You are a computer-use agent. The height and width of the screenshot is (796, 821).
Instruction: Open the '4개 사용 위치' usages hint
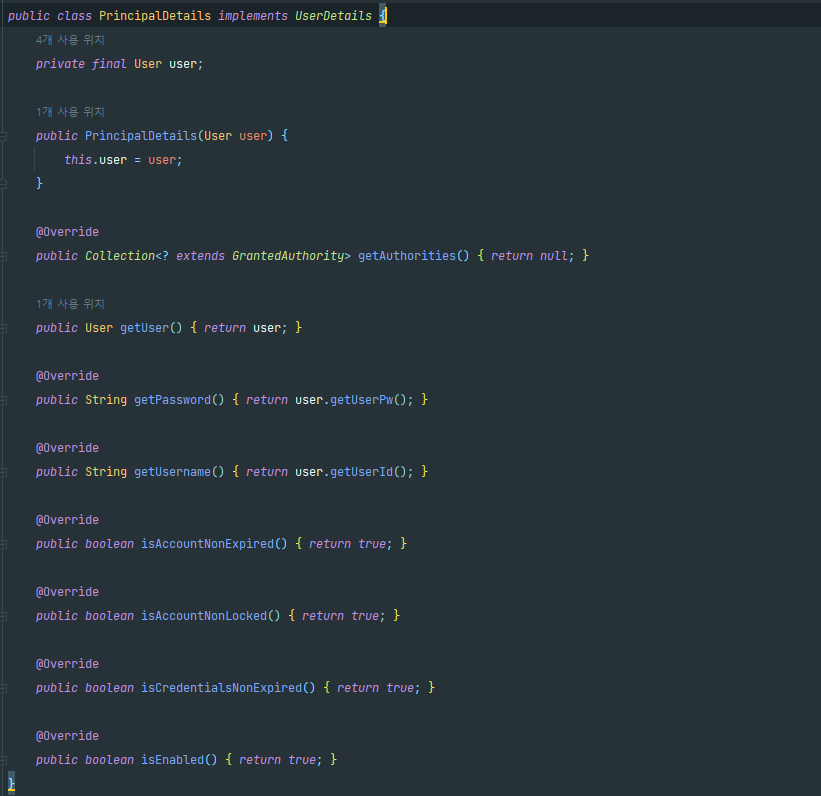pyautogui.click(x=70, y=40)
